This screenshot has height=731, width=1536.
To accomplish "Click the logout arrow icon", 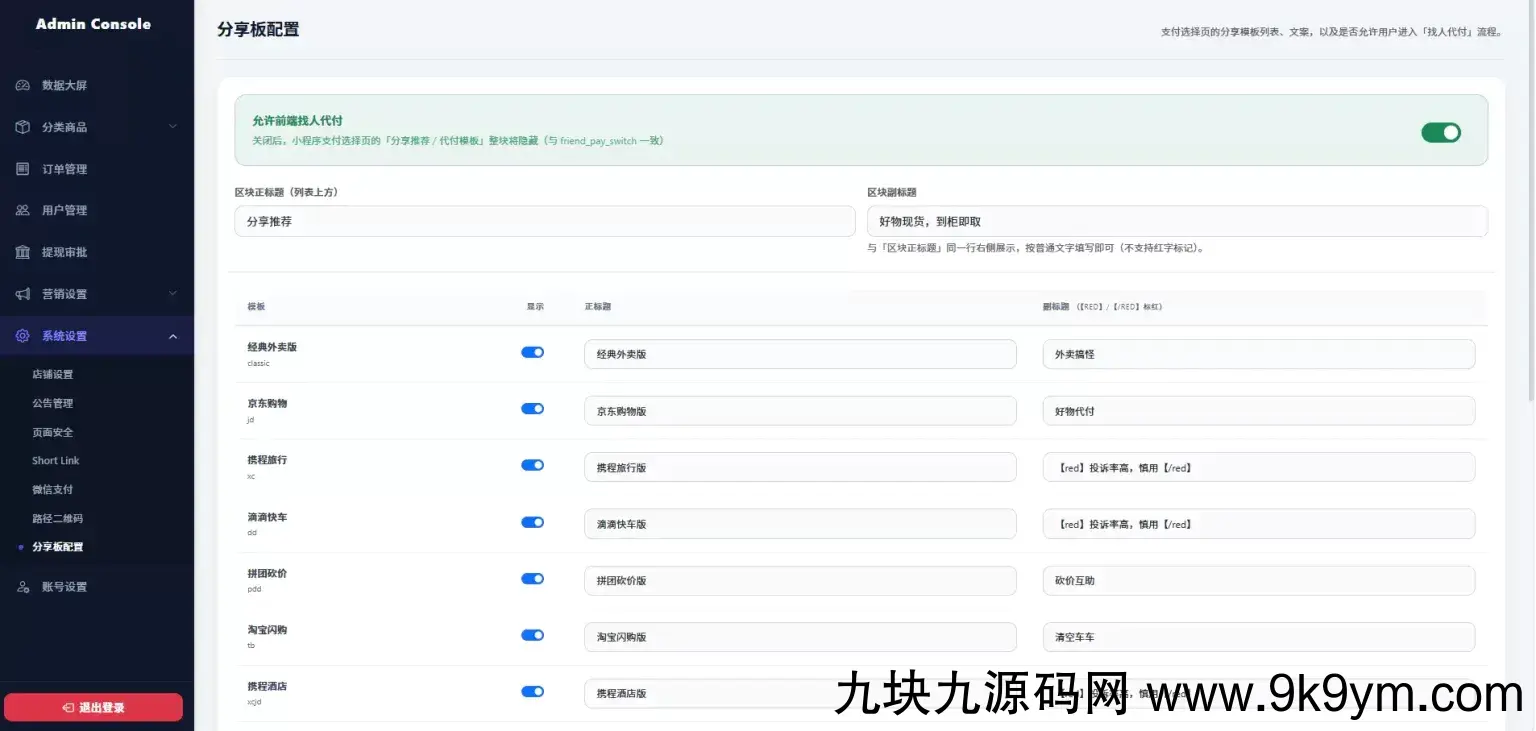I will [x=68, y=708].
